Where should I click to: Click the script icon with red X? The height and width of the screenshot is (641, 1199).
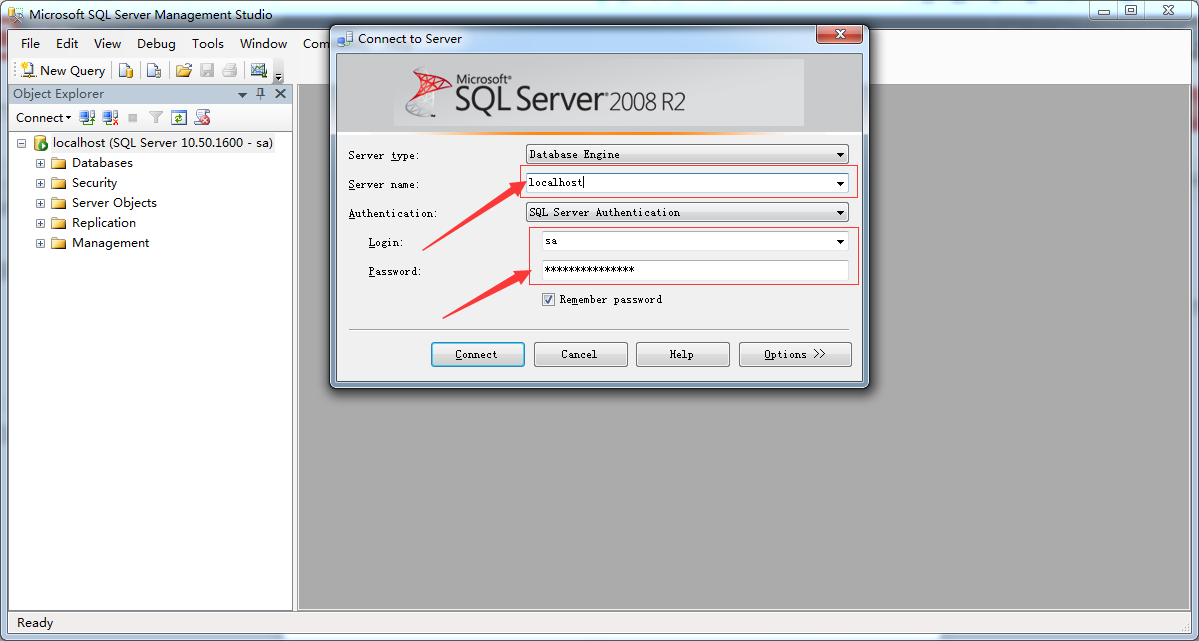click(203, 118)
